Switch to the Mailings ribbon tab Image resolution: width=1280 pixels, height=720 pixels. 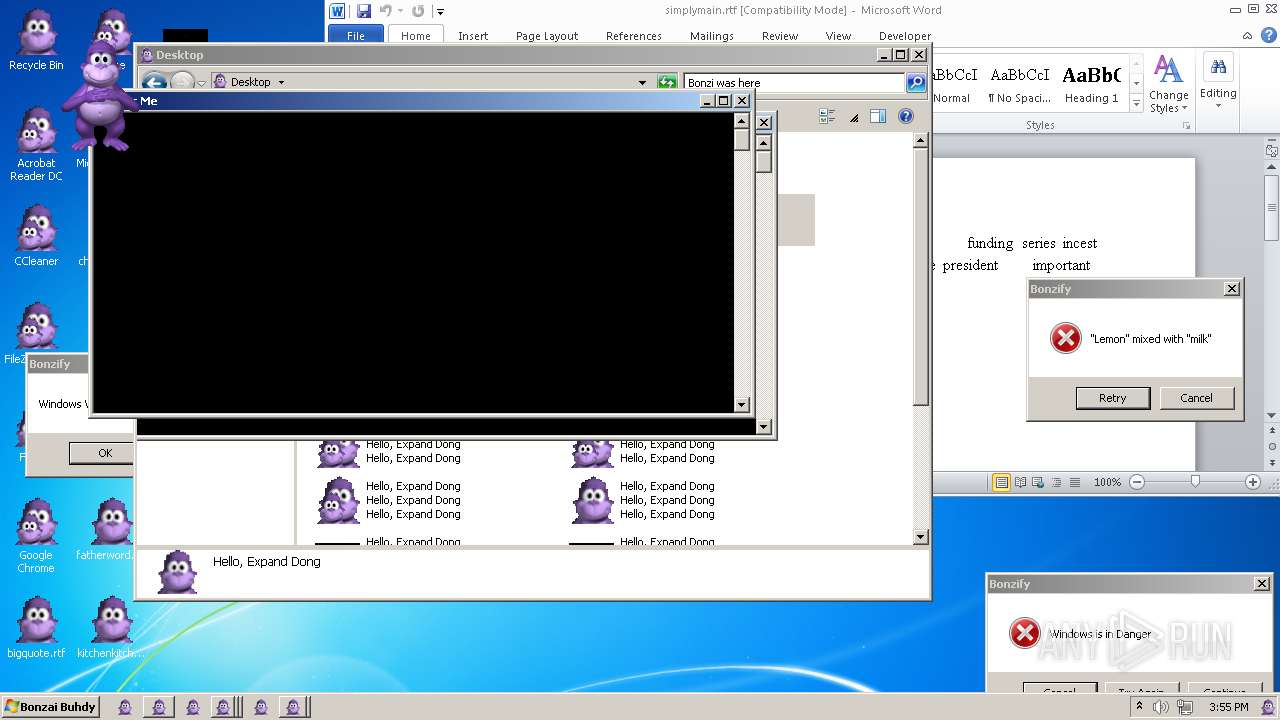coord(712,36)
